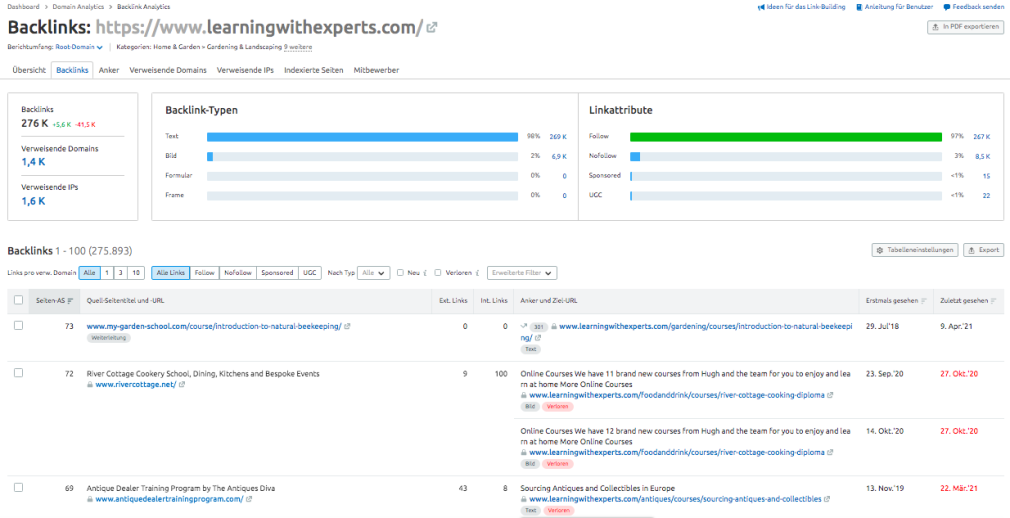Screen dimensions: 1010x518
Task: Open external link icon after beekeeping target URL
Action: coord(538,338)
